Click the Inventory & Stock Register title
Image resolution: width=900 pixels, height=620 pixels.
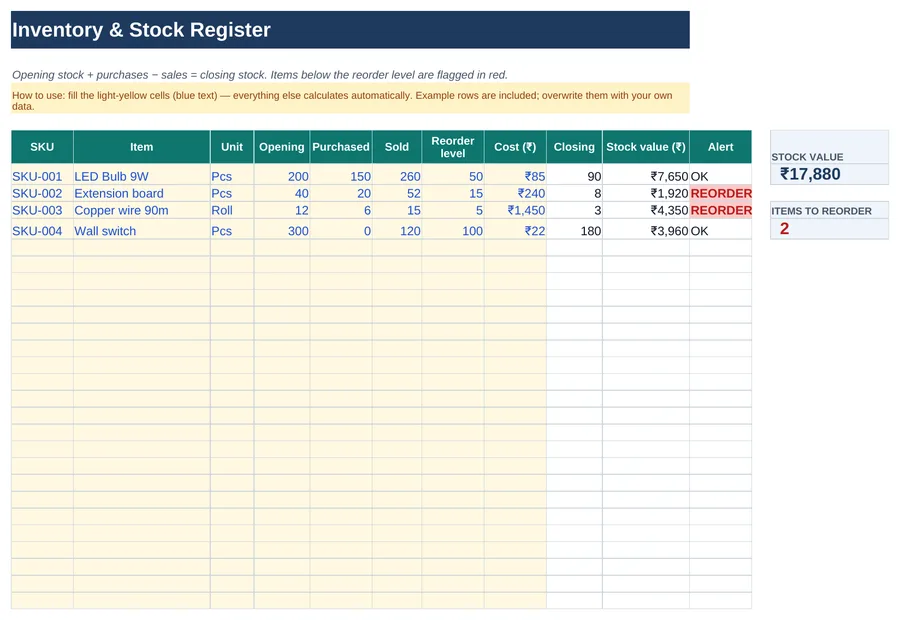click(141, 30)
